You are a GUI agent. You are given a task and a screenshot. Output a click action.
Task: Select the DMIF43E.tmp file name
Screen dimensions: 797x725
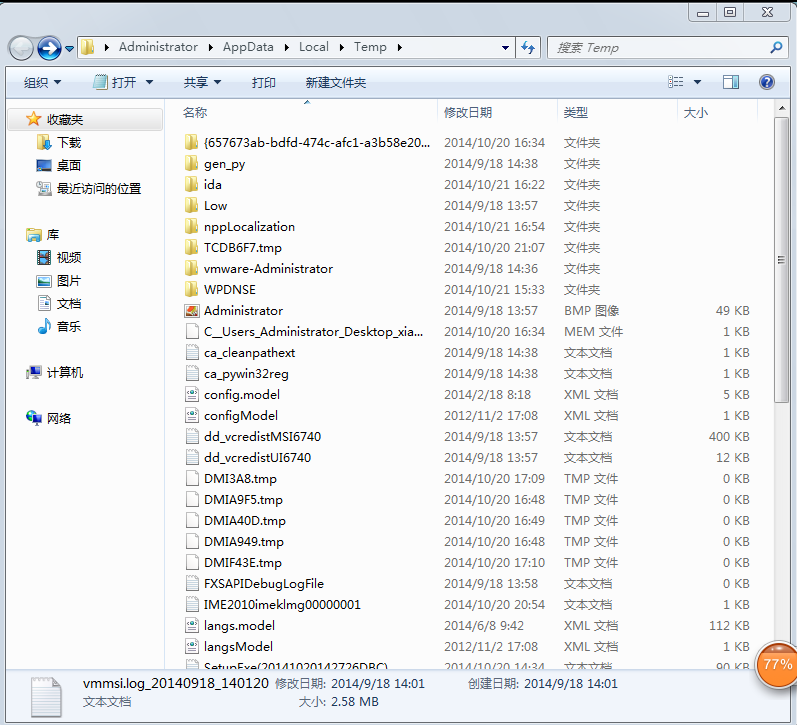click(x=242, y=563)
